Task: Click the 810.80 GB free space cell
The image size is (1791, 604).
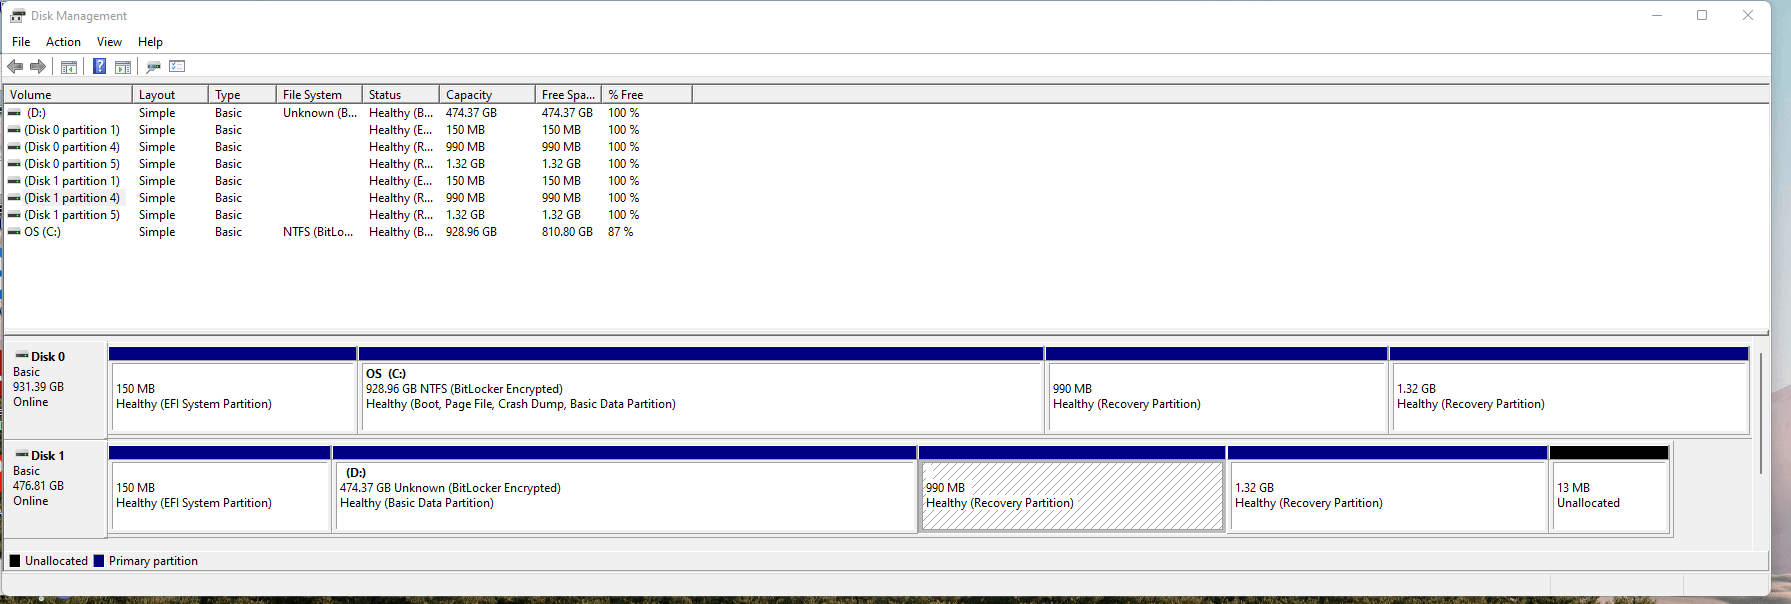Action: point(567,232)
